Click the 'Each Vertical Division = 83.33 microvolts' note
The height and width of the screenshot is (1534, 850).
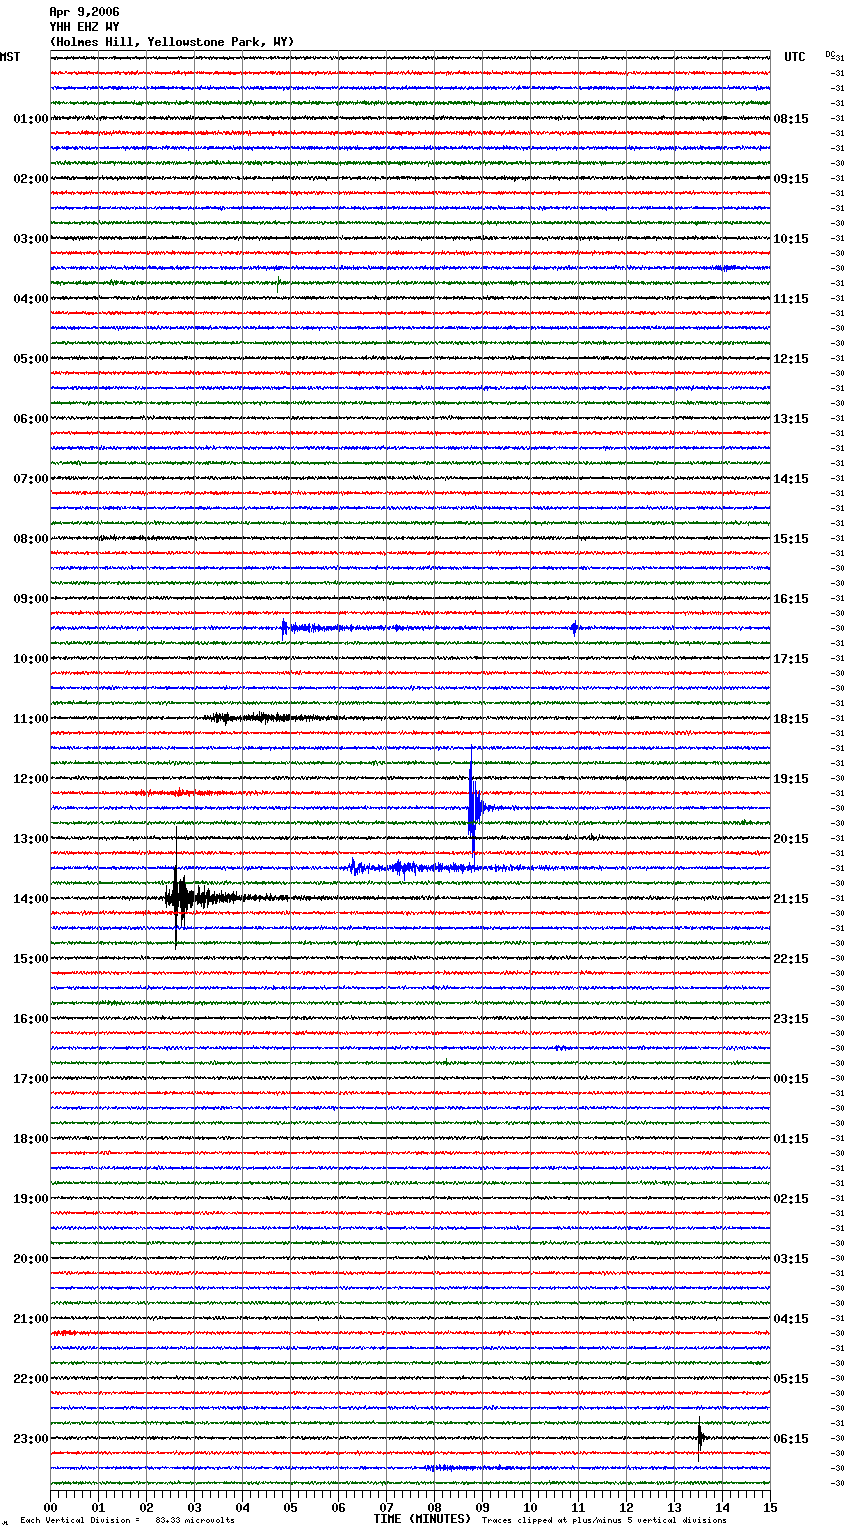tap(127, 1520)
